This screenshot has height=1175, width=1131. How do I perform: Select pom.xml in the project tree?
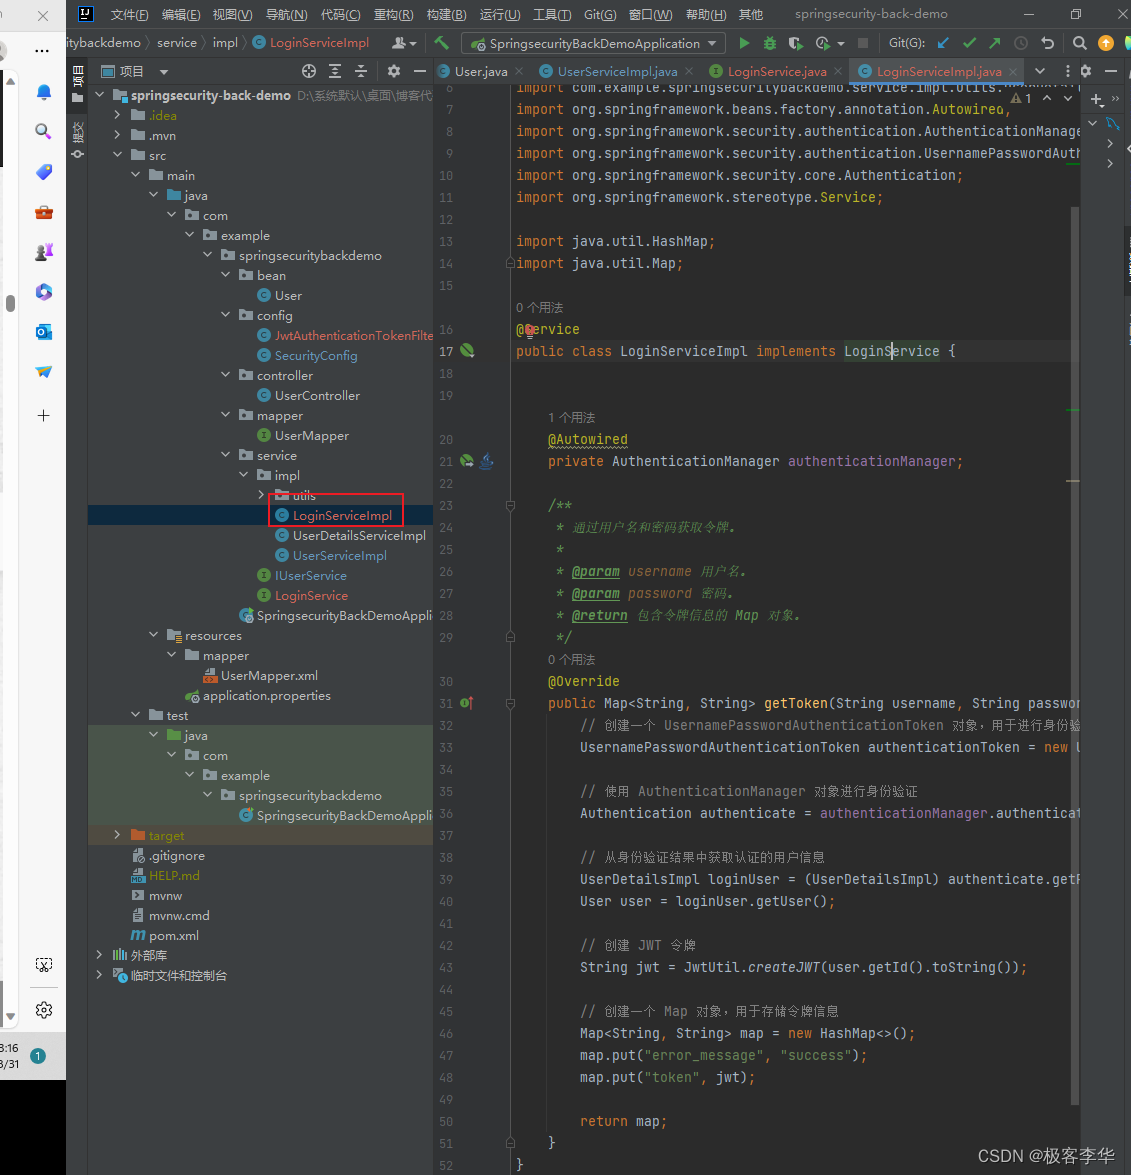pyautogui.click(x=173, y=935)
